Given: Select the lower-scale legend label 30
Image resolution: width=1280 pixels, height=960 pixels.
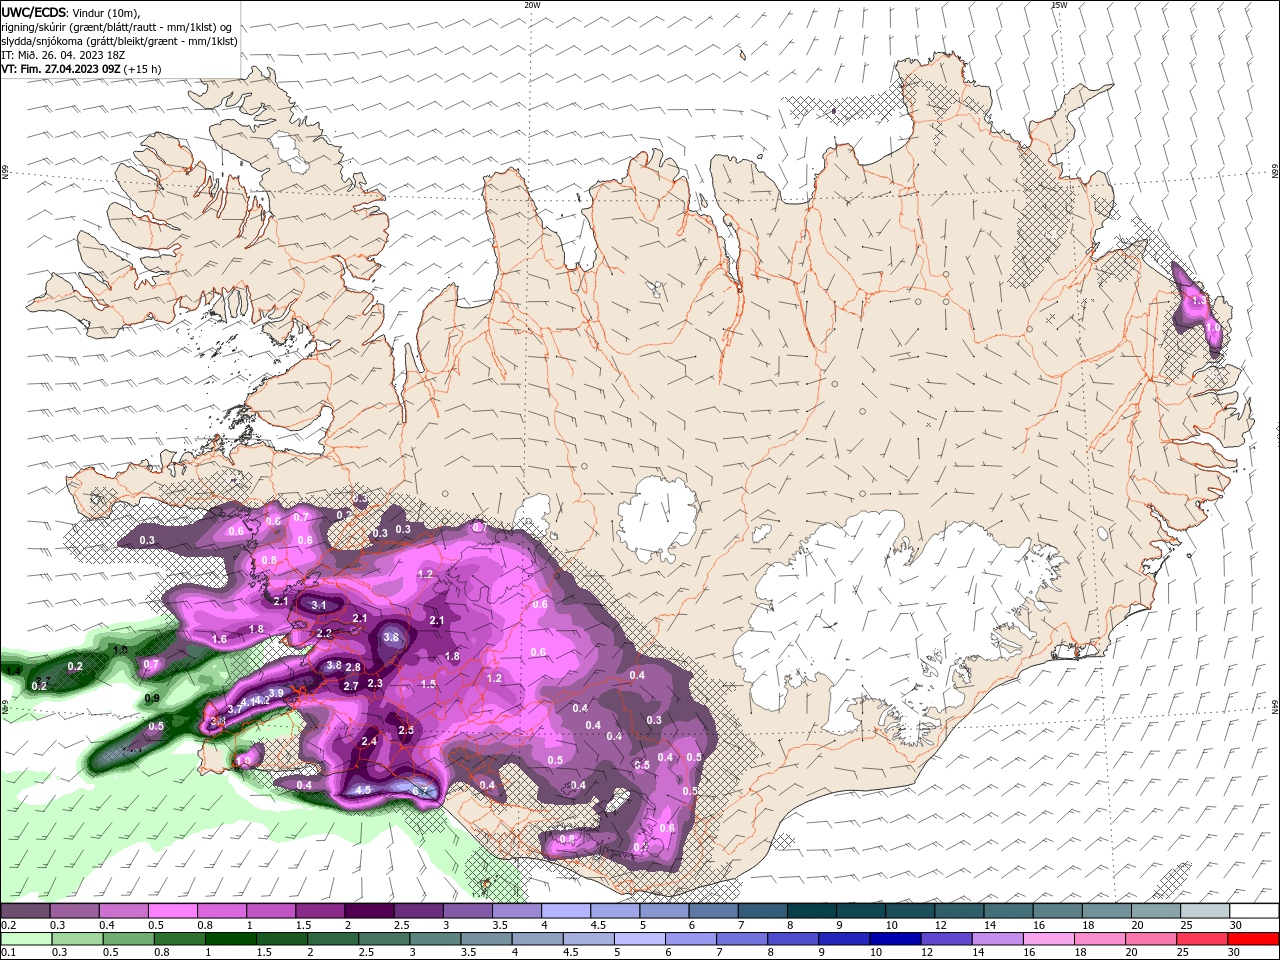Looking at the screenshot, I should tap(1233, 952).
